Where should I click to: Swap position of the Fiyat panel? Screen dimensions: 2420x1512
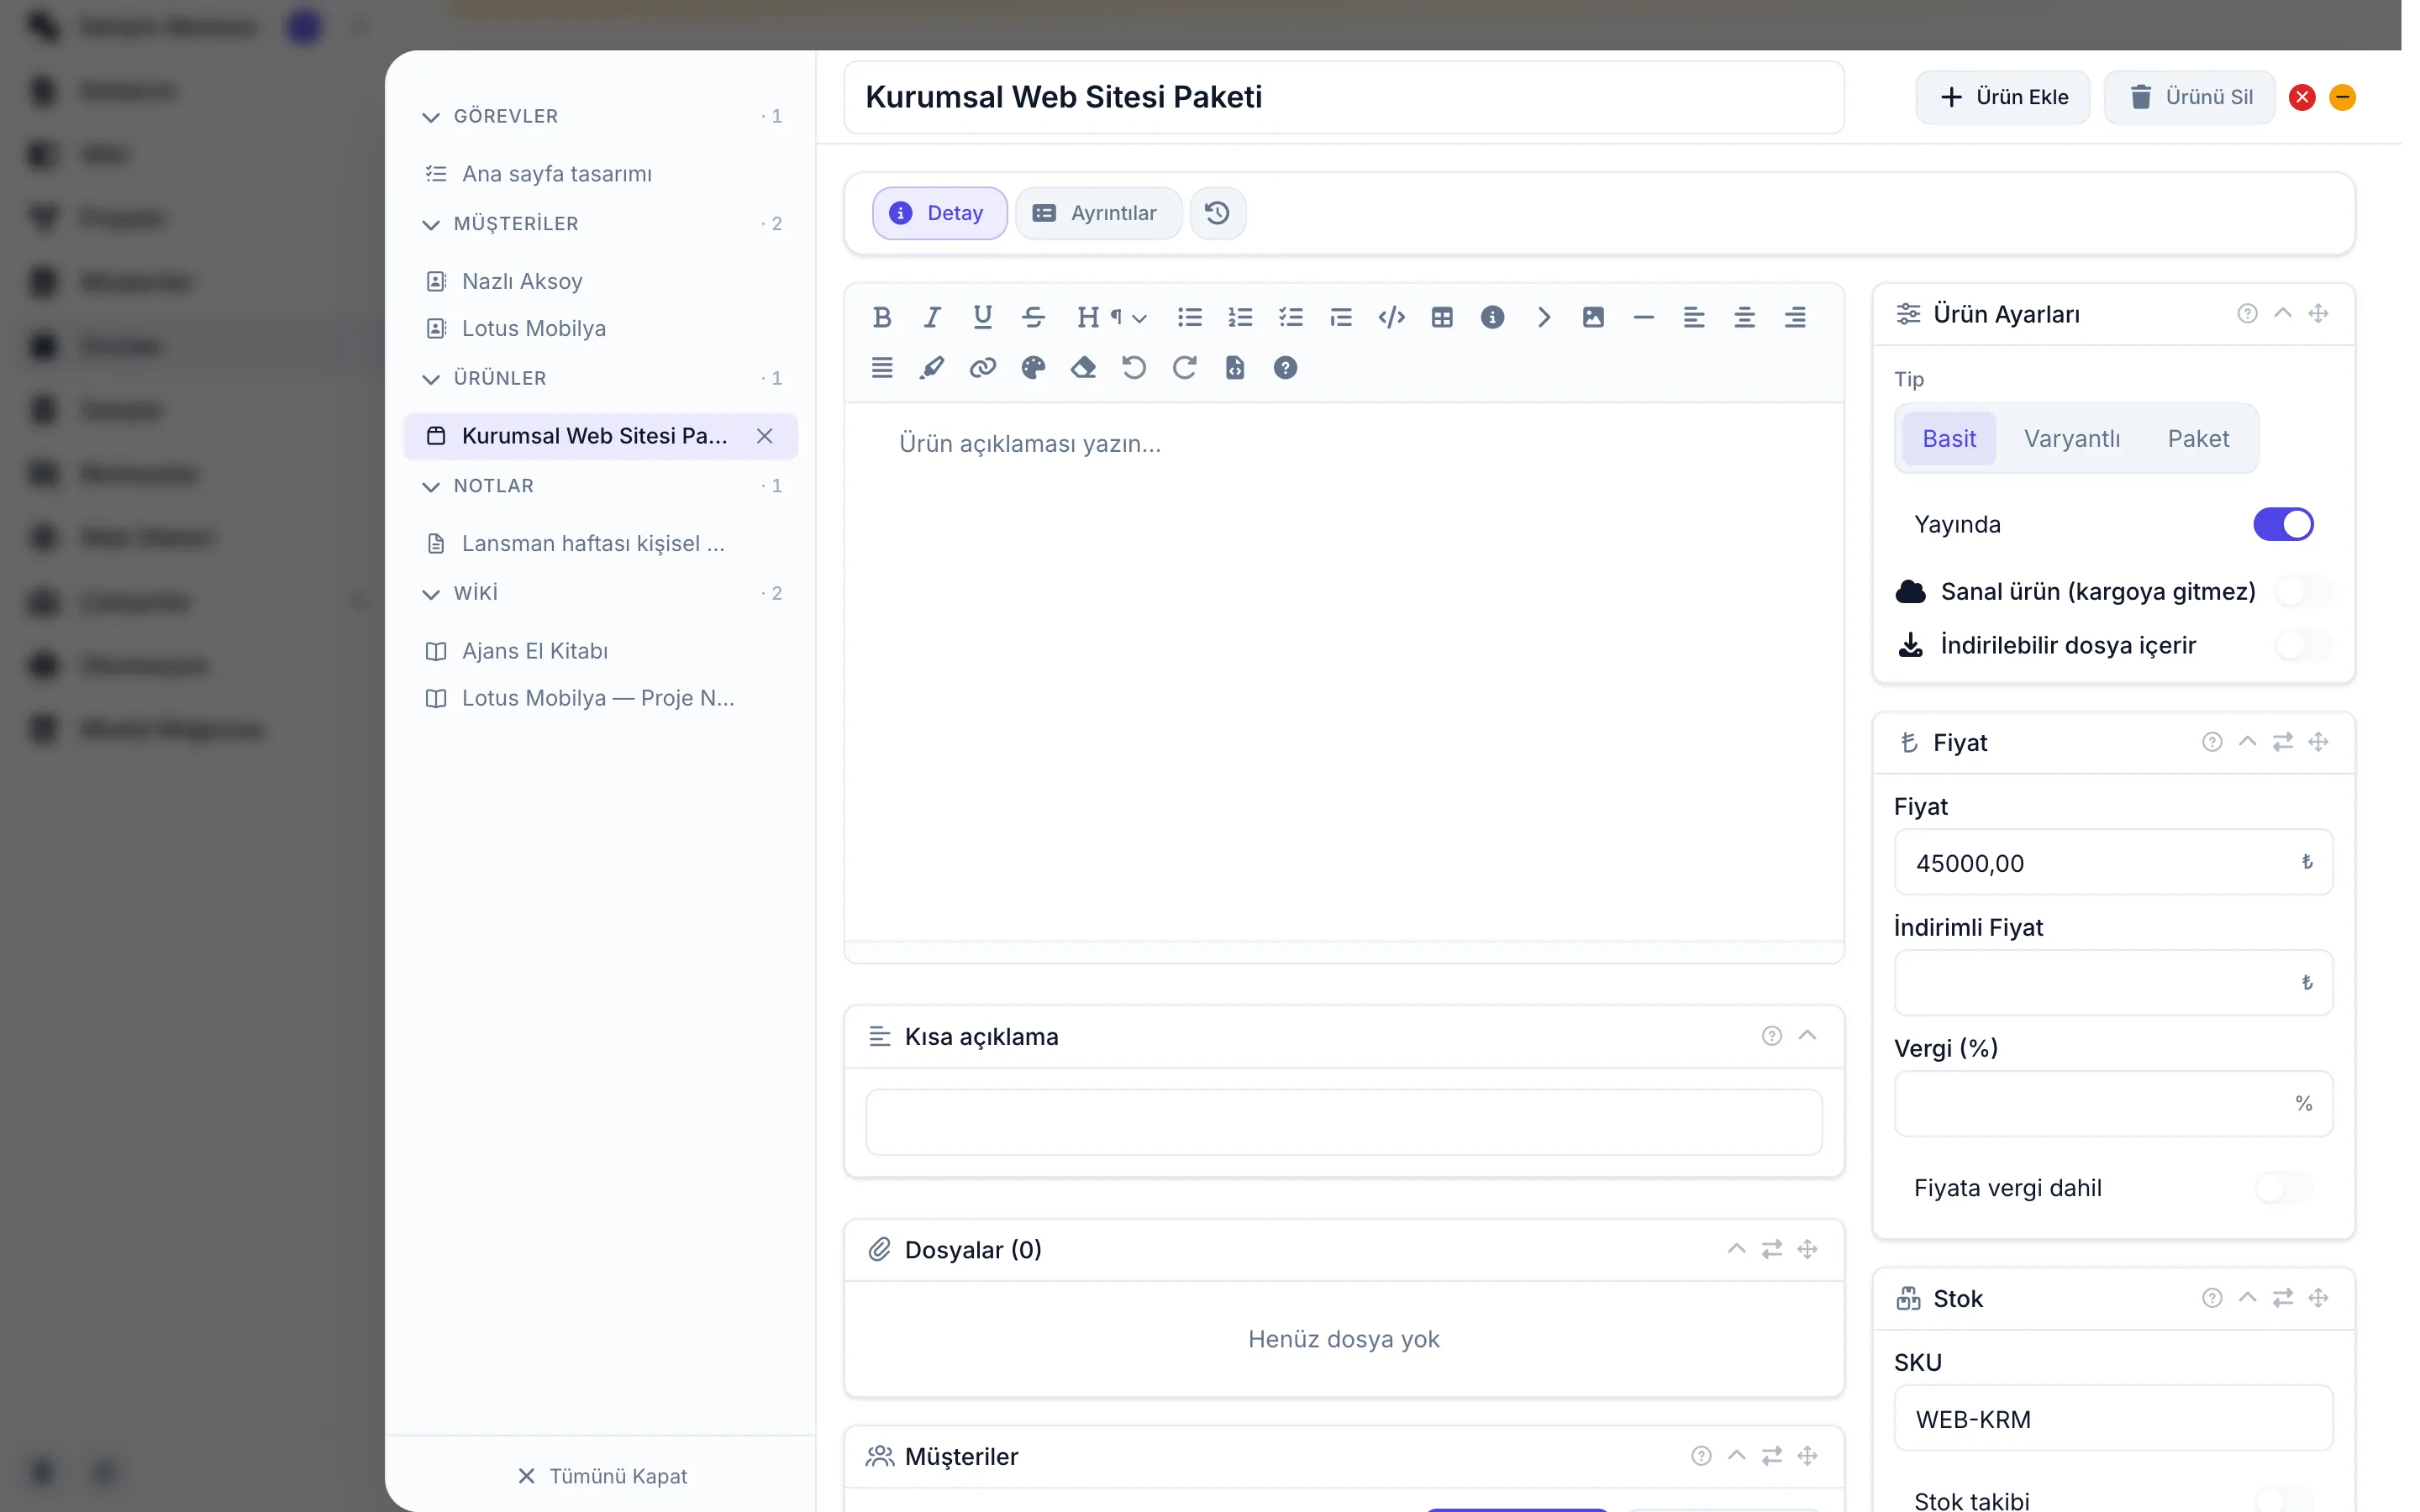coord(2282,742)
